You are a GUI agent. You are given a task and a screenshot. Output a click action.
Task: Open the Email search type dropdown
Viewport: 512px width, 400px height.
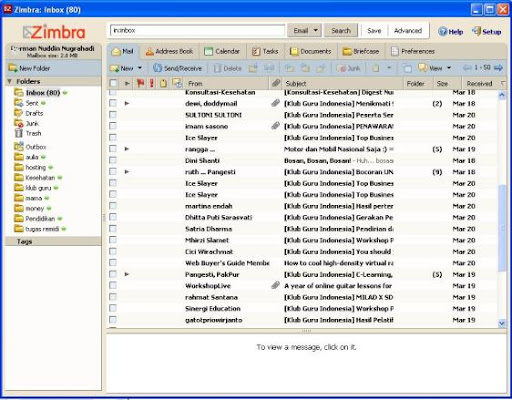[x=305, y=31]
